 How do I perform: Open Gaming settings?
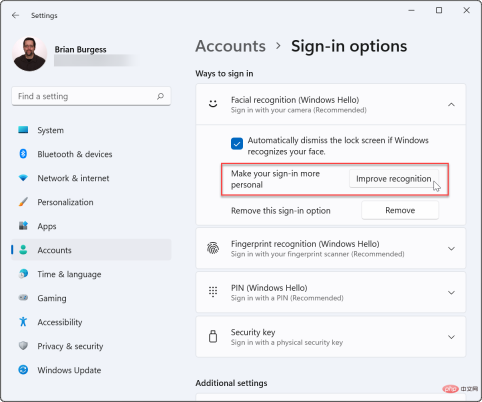click(x=91, y=298)
